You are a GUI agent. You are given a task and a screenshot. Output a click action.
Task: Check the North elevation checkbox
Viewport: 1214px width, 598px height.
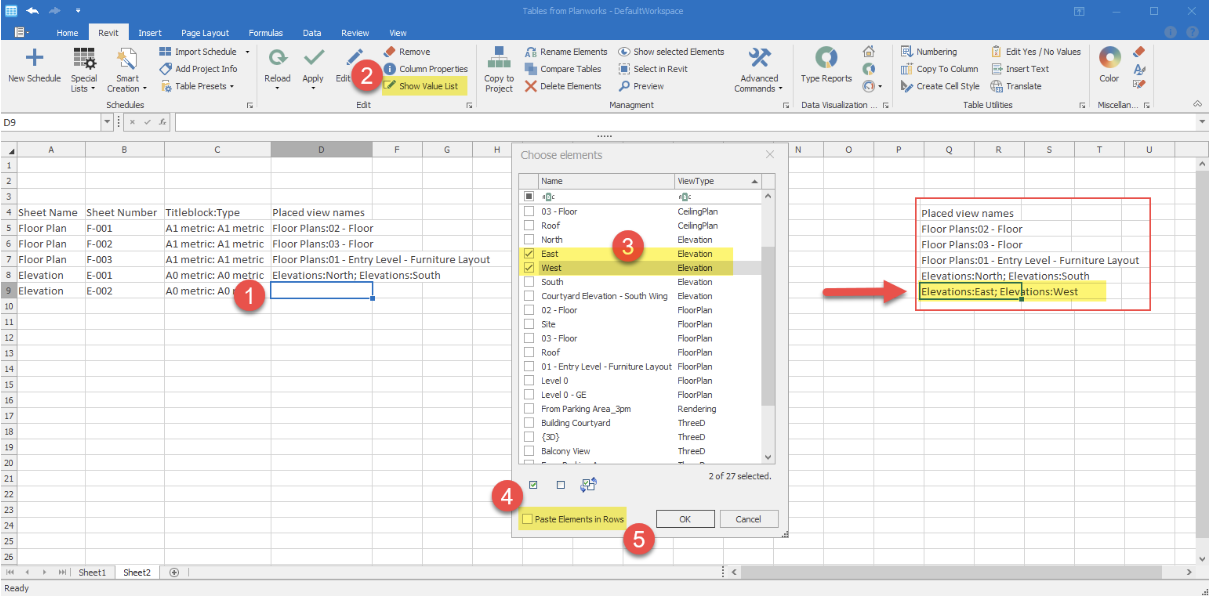point(530,240)
